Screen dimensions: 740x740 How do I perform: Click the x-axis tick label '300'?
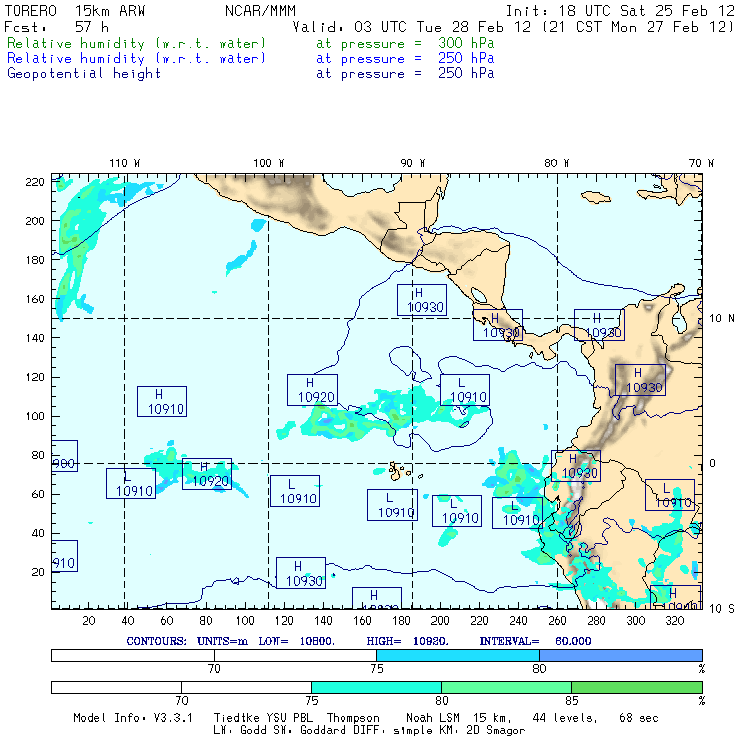coord(635,621)
